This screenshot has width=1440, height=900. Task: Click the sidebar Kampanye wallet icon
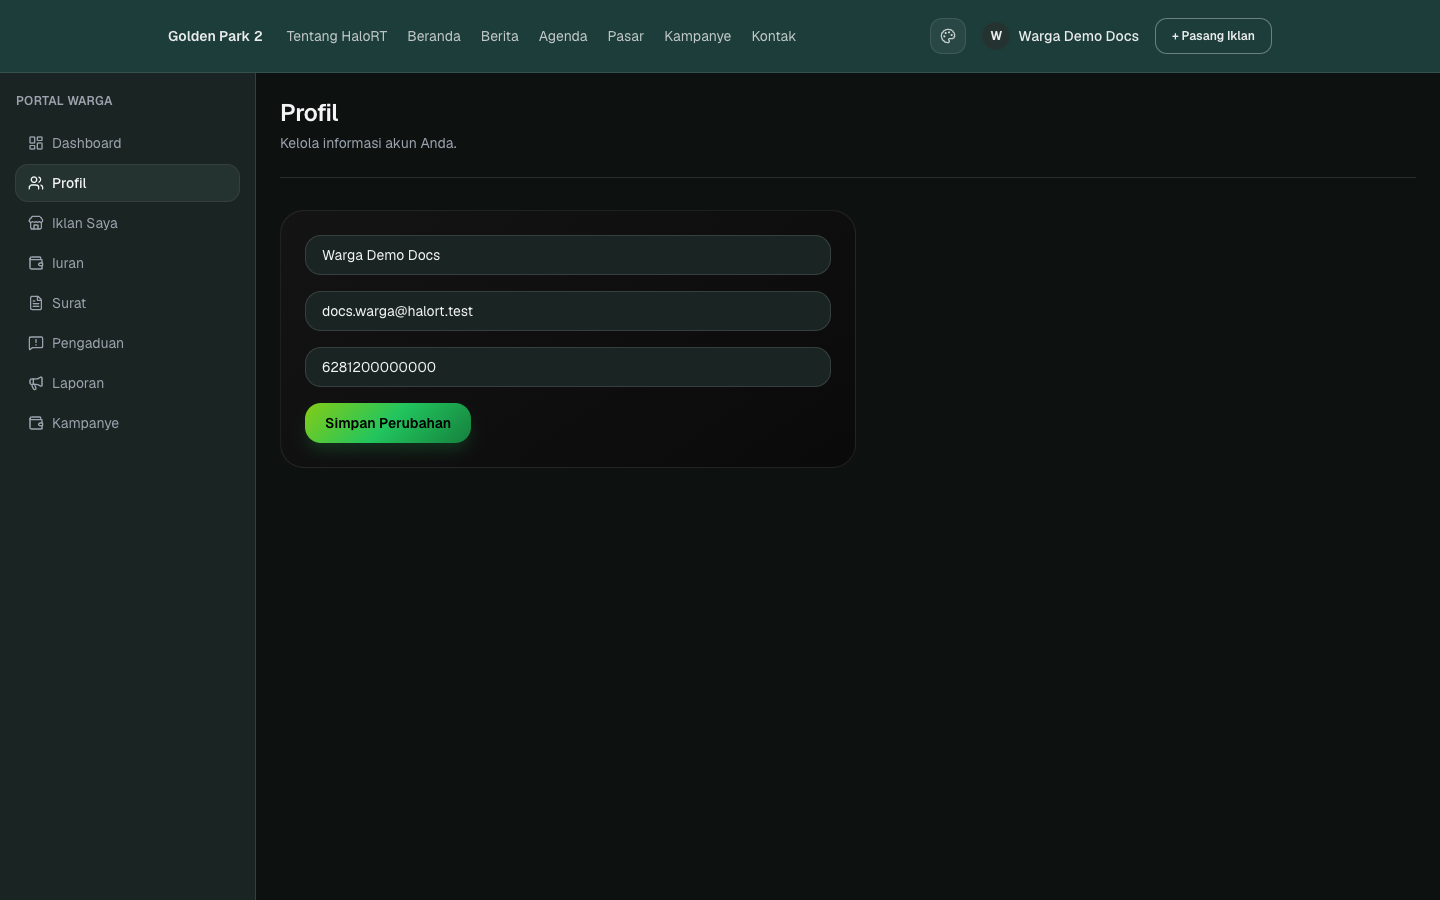pyautogui.click(x=36, y=423)
